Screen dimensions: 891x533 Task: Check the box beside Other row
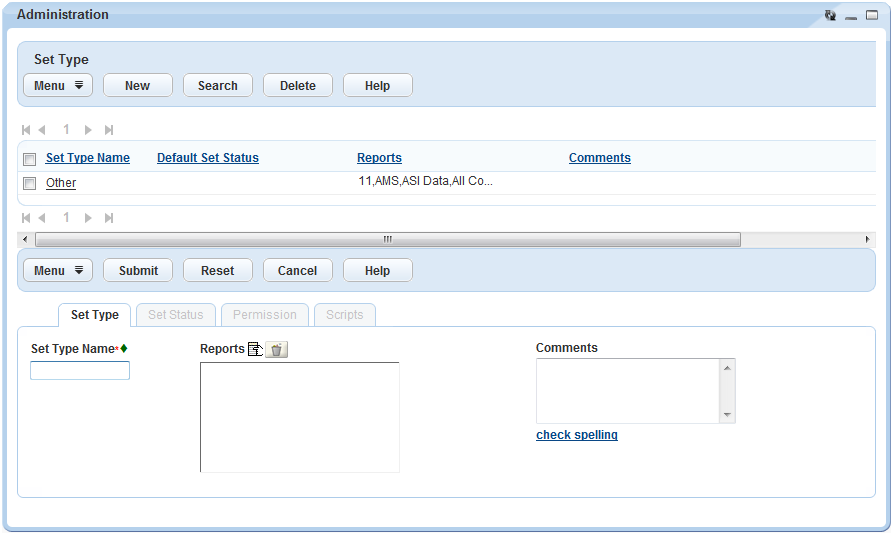coord(30,183)
